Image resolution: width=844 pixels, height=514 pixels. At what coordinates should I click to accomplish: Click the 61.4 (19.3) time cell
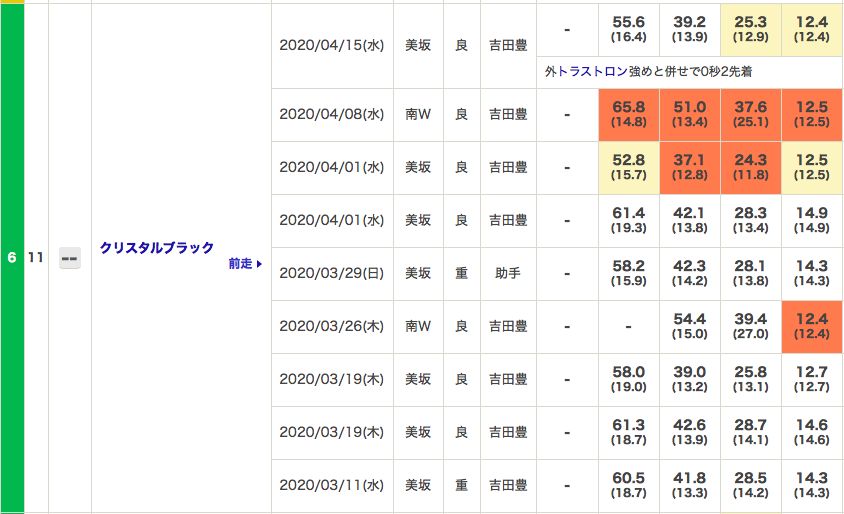[x=629, y=220]
